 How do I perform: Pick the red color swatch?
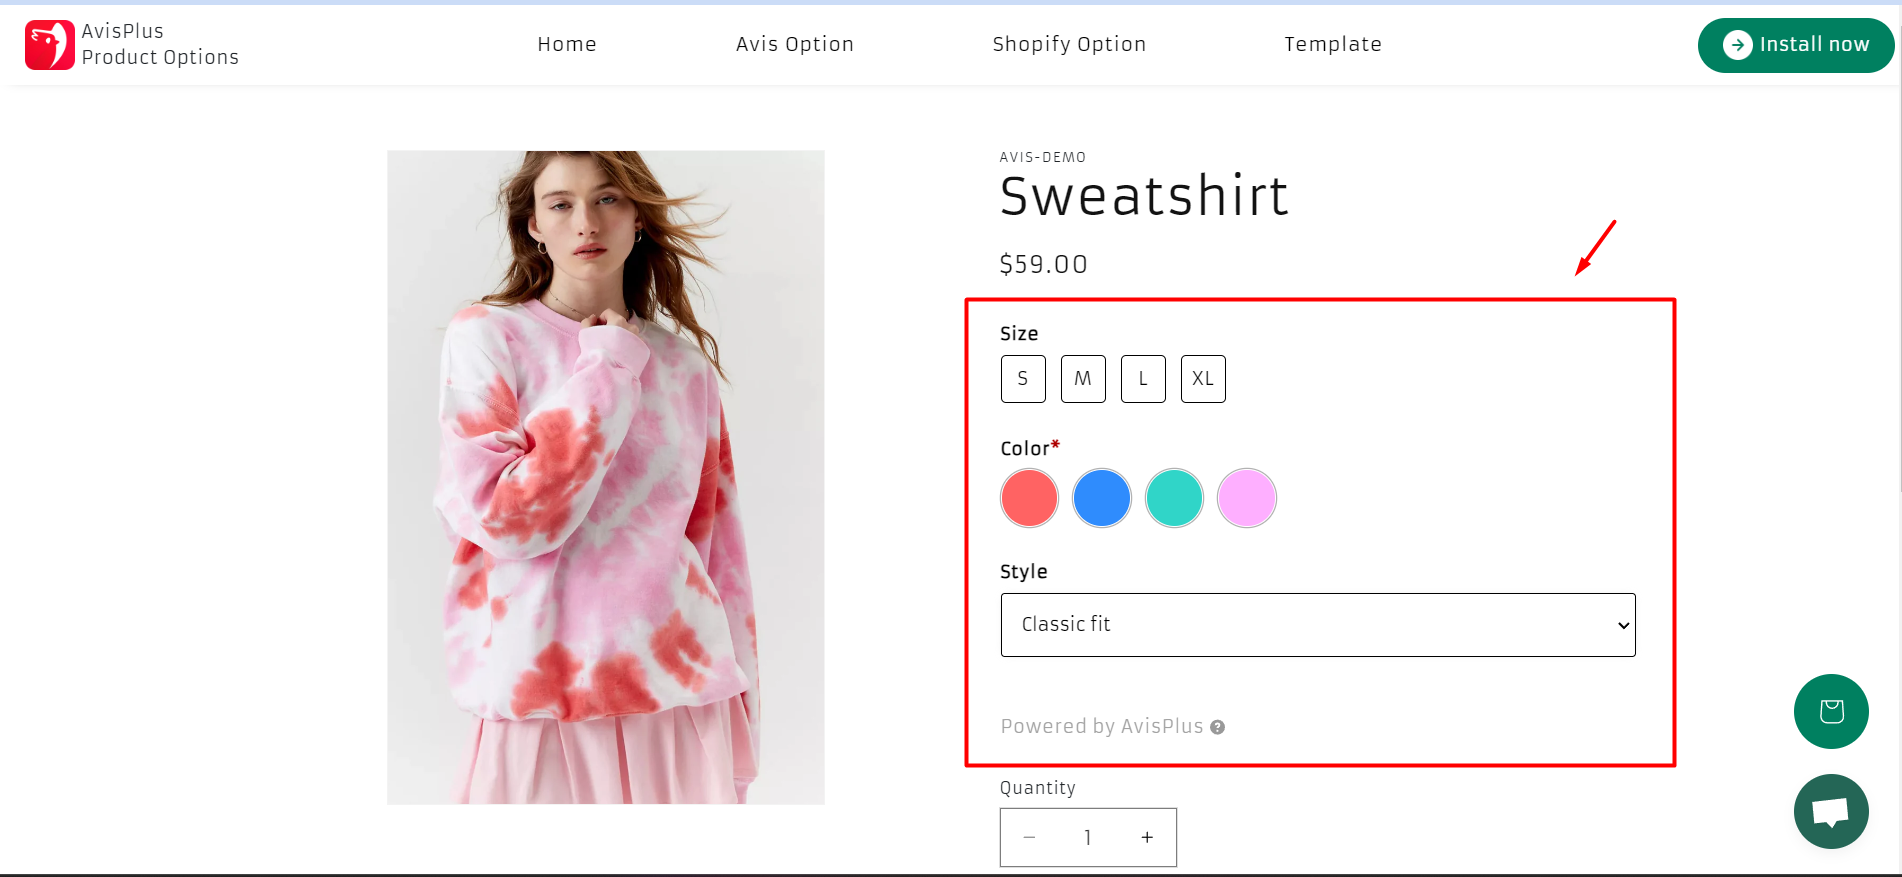tap(1029, 498)
